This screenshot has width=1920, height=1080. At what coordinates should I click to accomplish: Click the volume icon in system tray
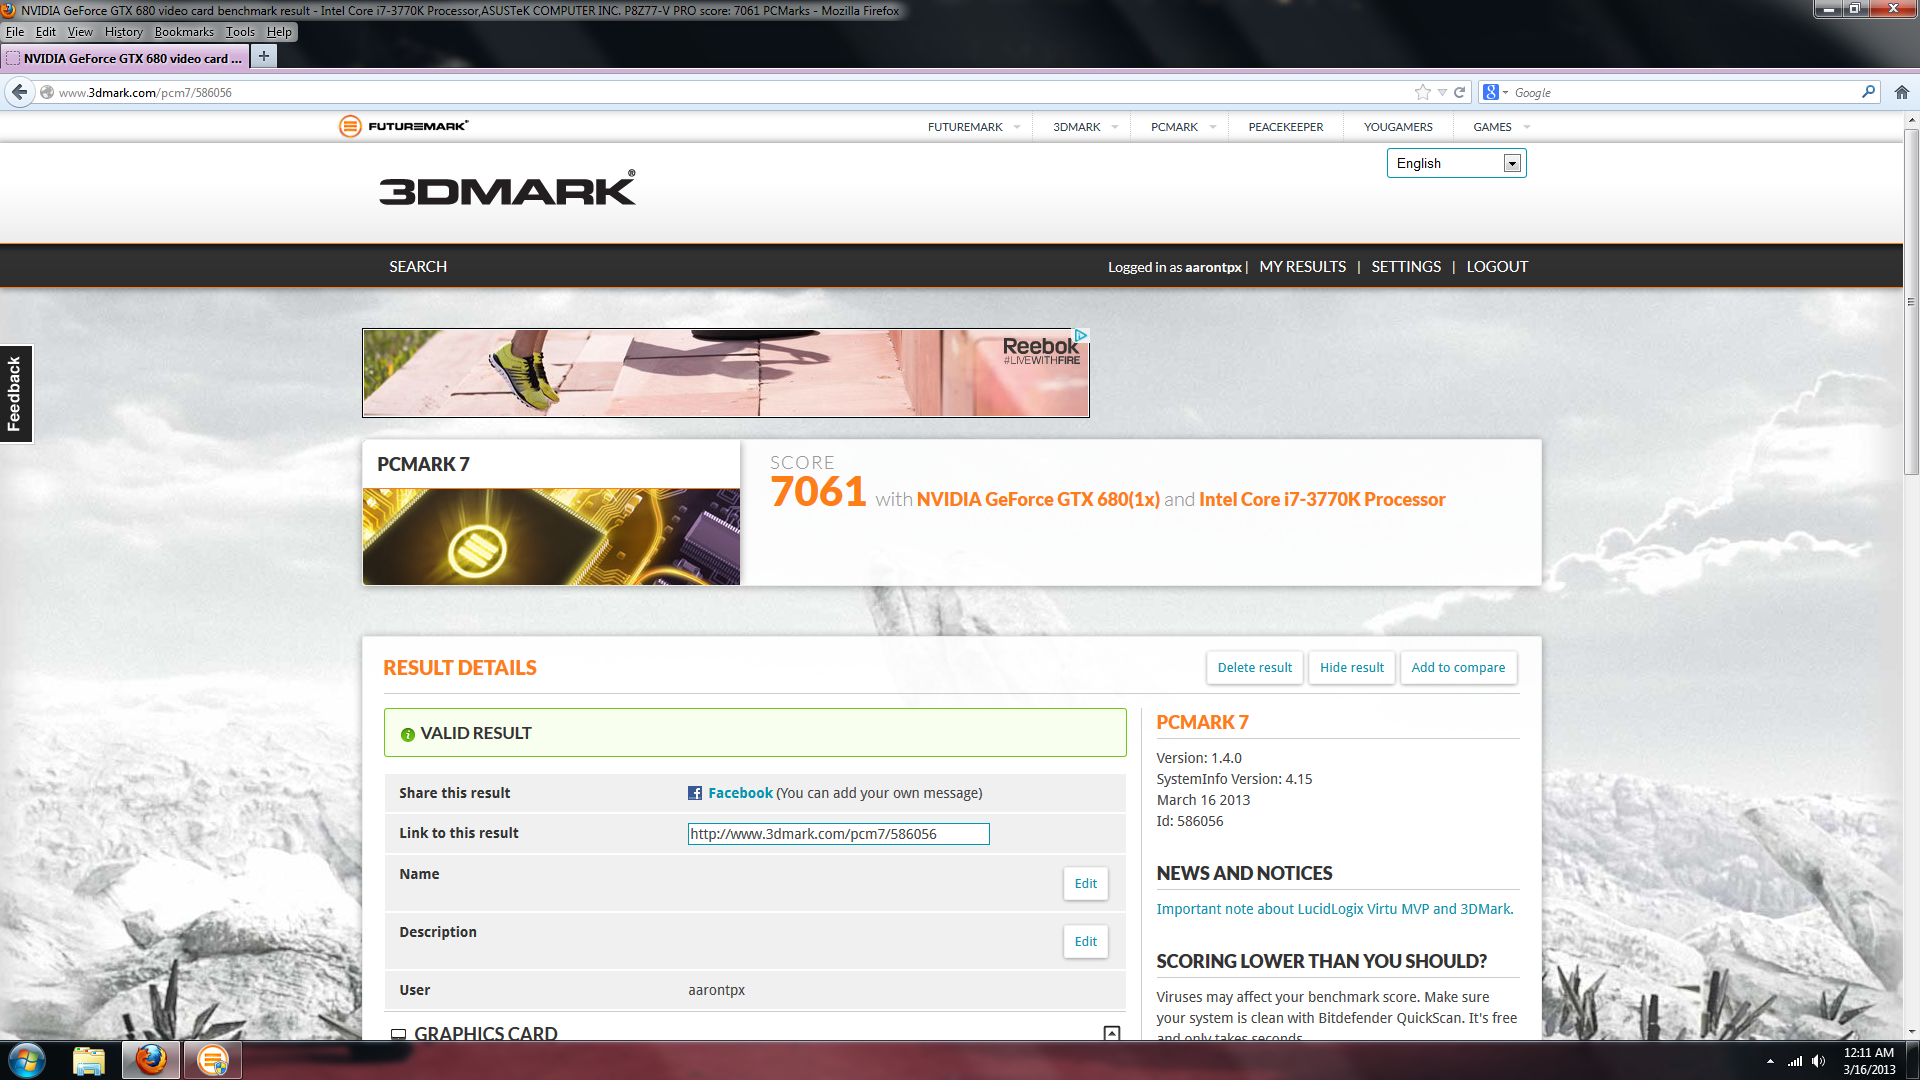(1818, 1061)
